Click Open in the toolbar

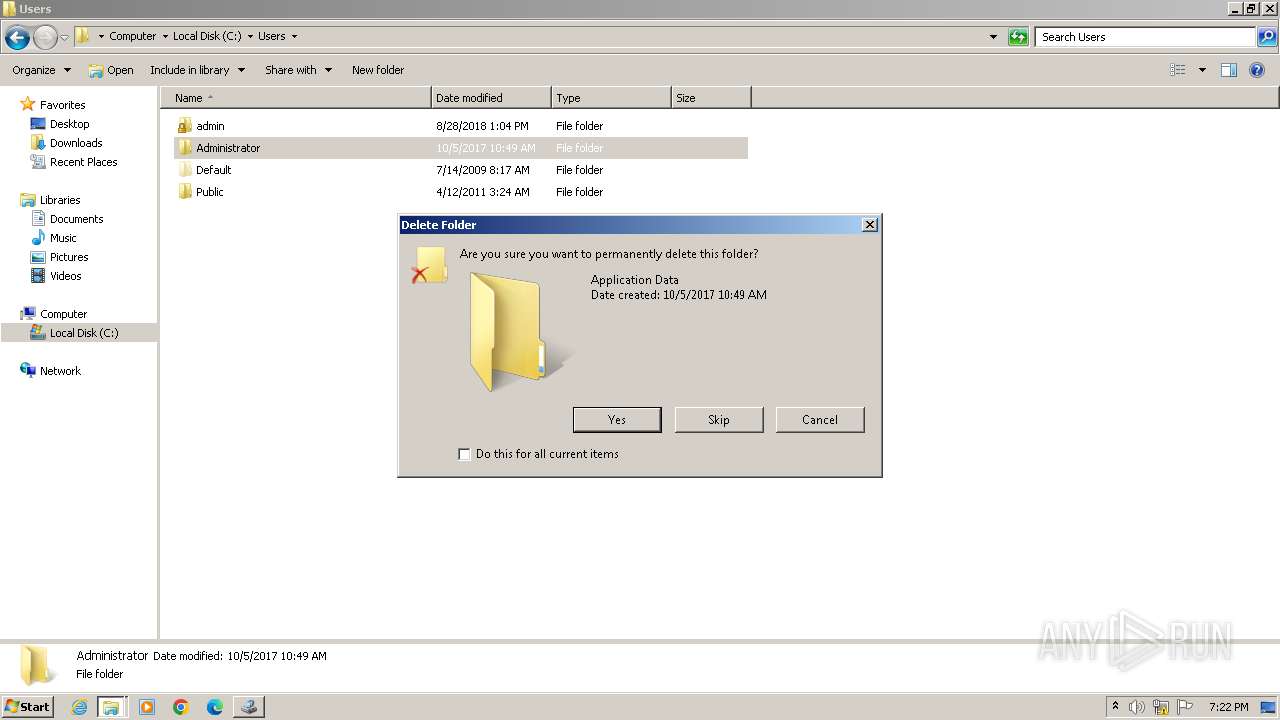[x=111, y=70]
